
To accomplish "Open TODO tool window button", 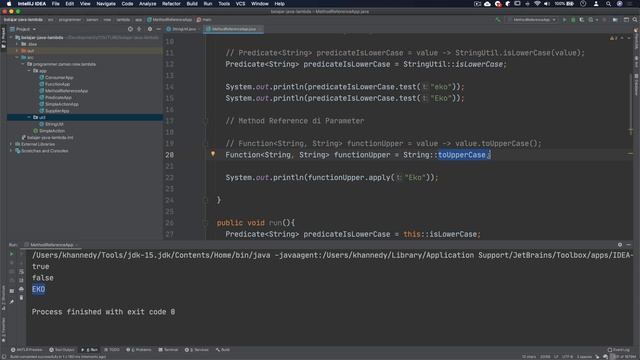I will click(112, 350).
